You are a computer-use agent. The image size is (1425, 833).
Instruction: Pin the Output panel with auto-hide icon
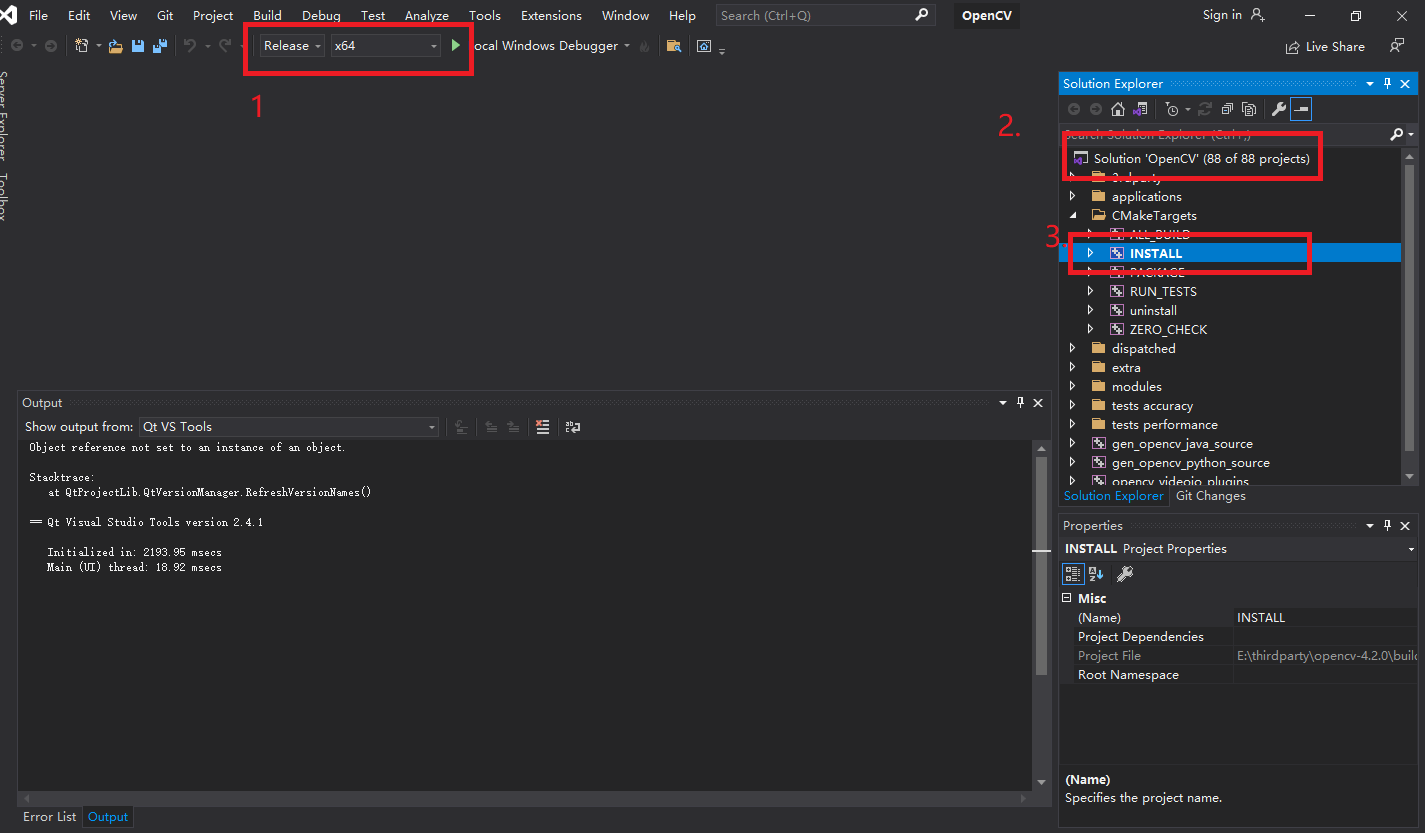(x=1021, y=403)
